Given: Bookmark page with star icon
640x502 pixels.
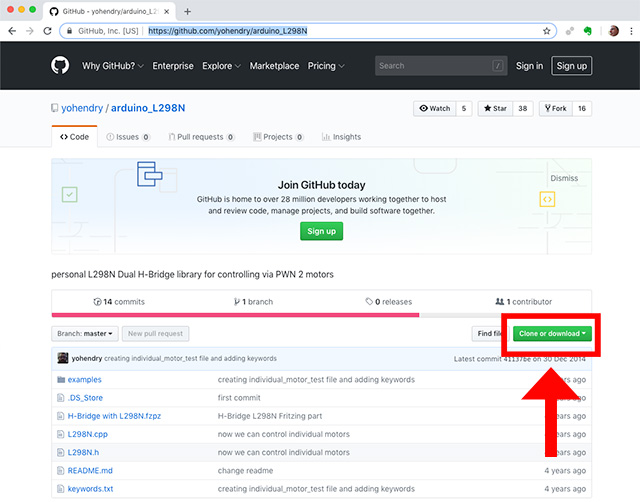Looking at the screenshot, I should pyautogui.click(x=547, y=31).
